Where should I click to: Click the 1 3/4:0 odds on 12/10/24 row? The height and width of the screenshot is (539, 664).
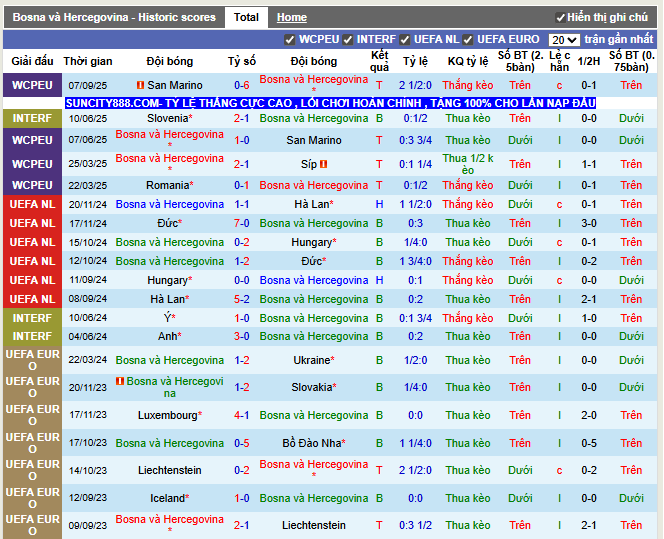tap(415, 261)
